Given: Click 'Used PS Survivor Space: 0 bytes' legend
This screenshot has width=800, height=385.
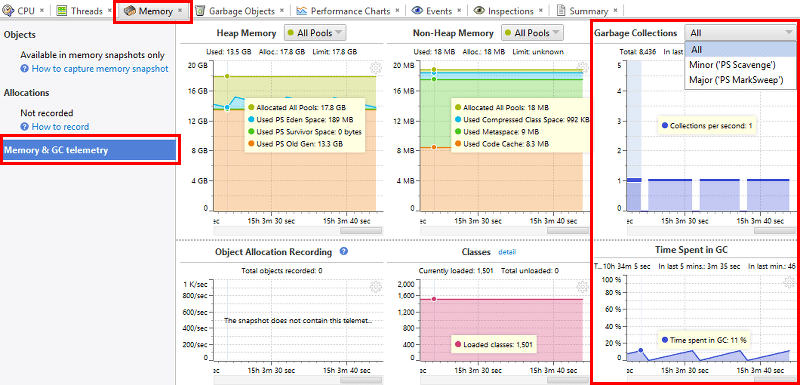Looking at the screenshot, I should click(x=305, y=132).
